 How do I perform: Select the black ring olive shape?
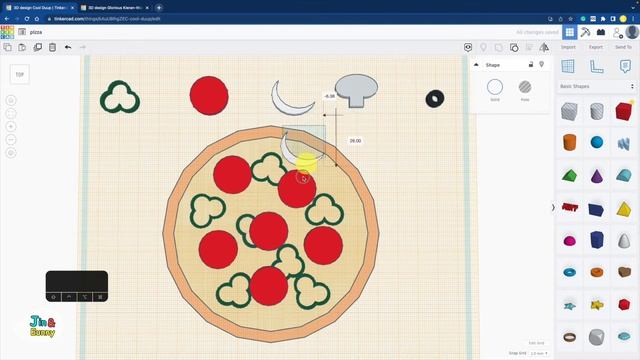[435, 99]
